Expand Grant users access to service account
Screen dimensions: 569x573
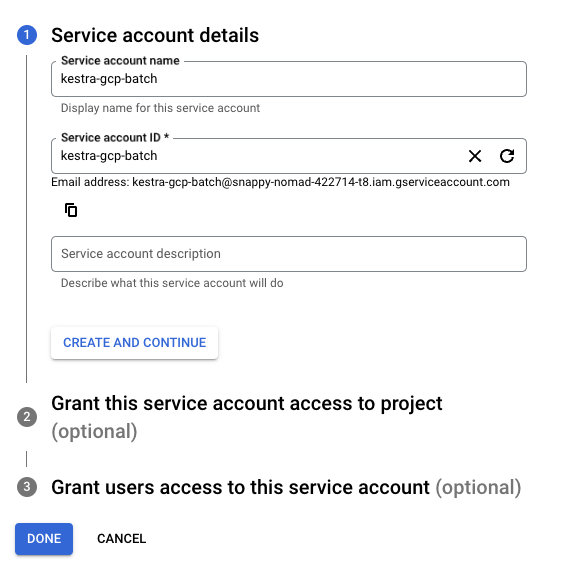(x=286, y=487)
